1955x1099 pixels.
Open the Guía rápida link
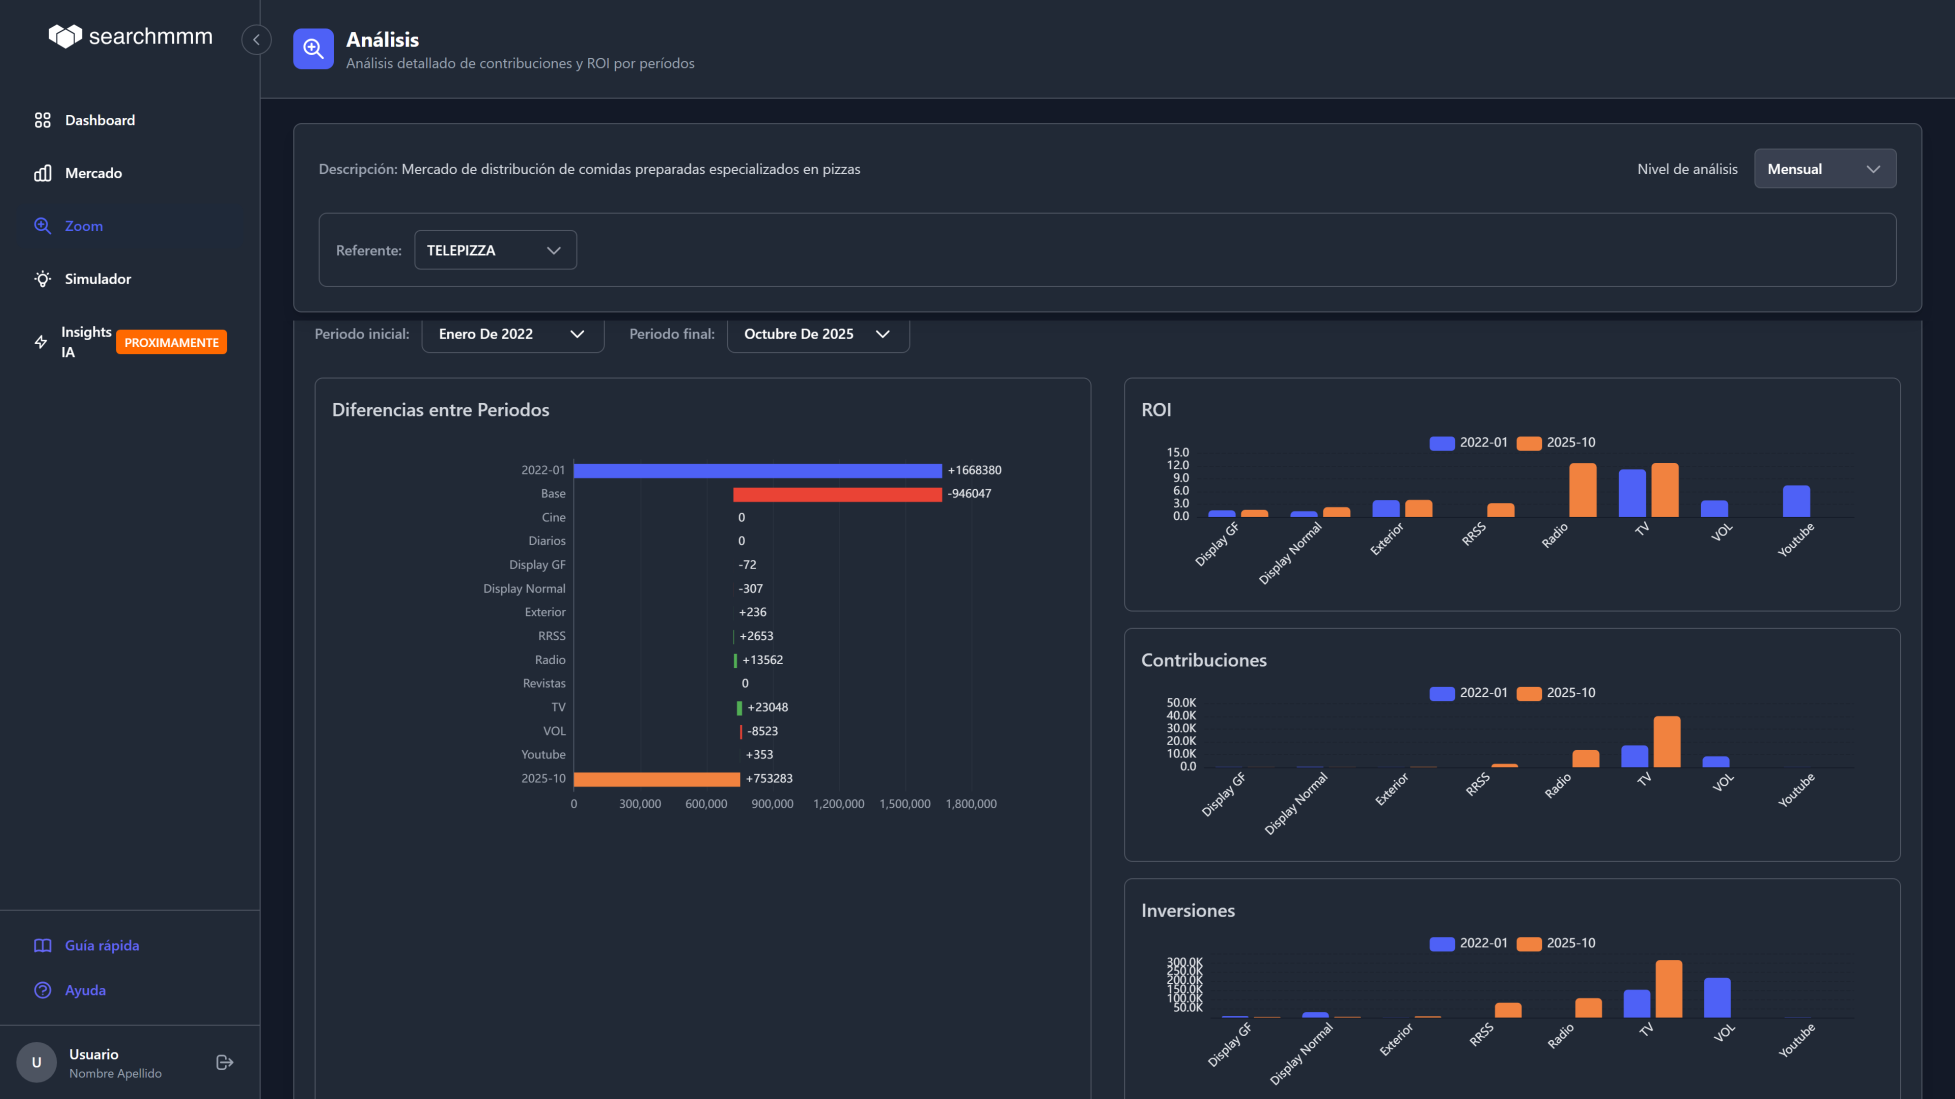click(x=101, y=945)
